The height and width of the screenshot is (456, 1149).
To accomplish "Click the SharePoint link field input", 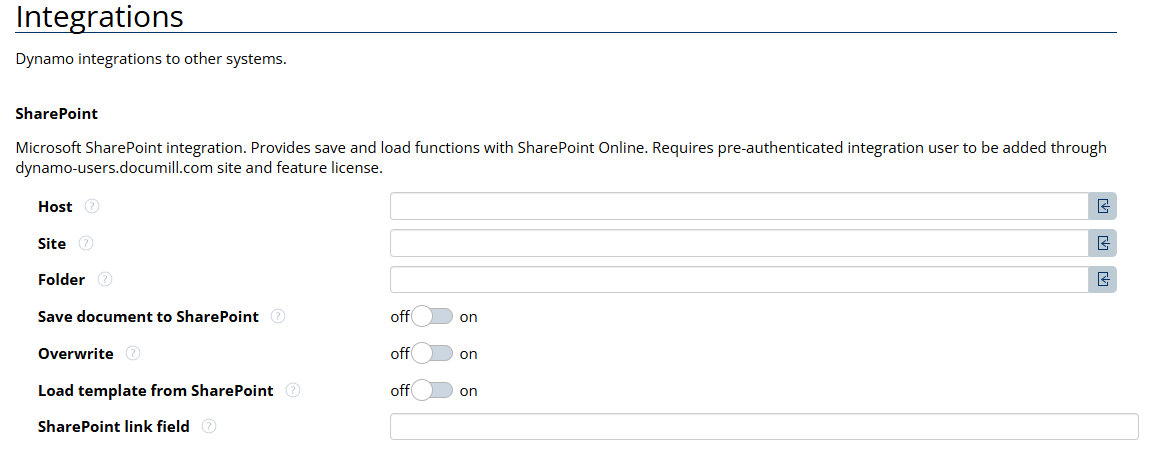I will [x=764, y=427].
